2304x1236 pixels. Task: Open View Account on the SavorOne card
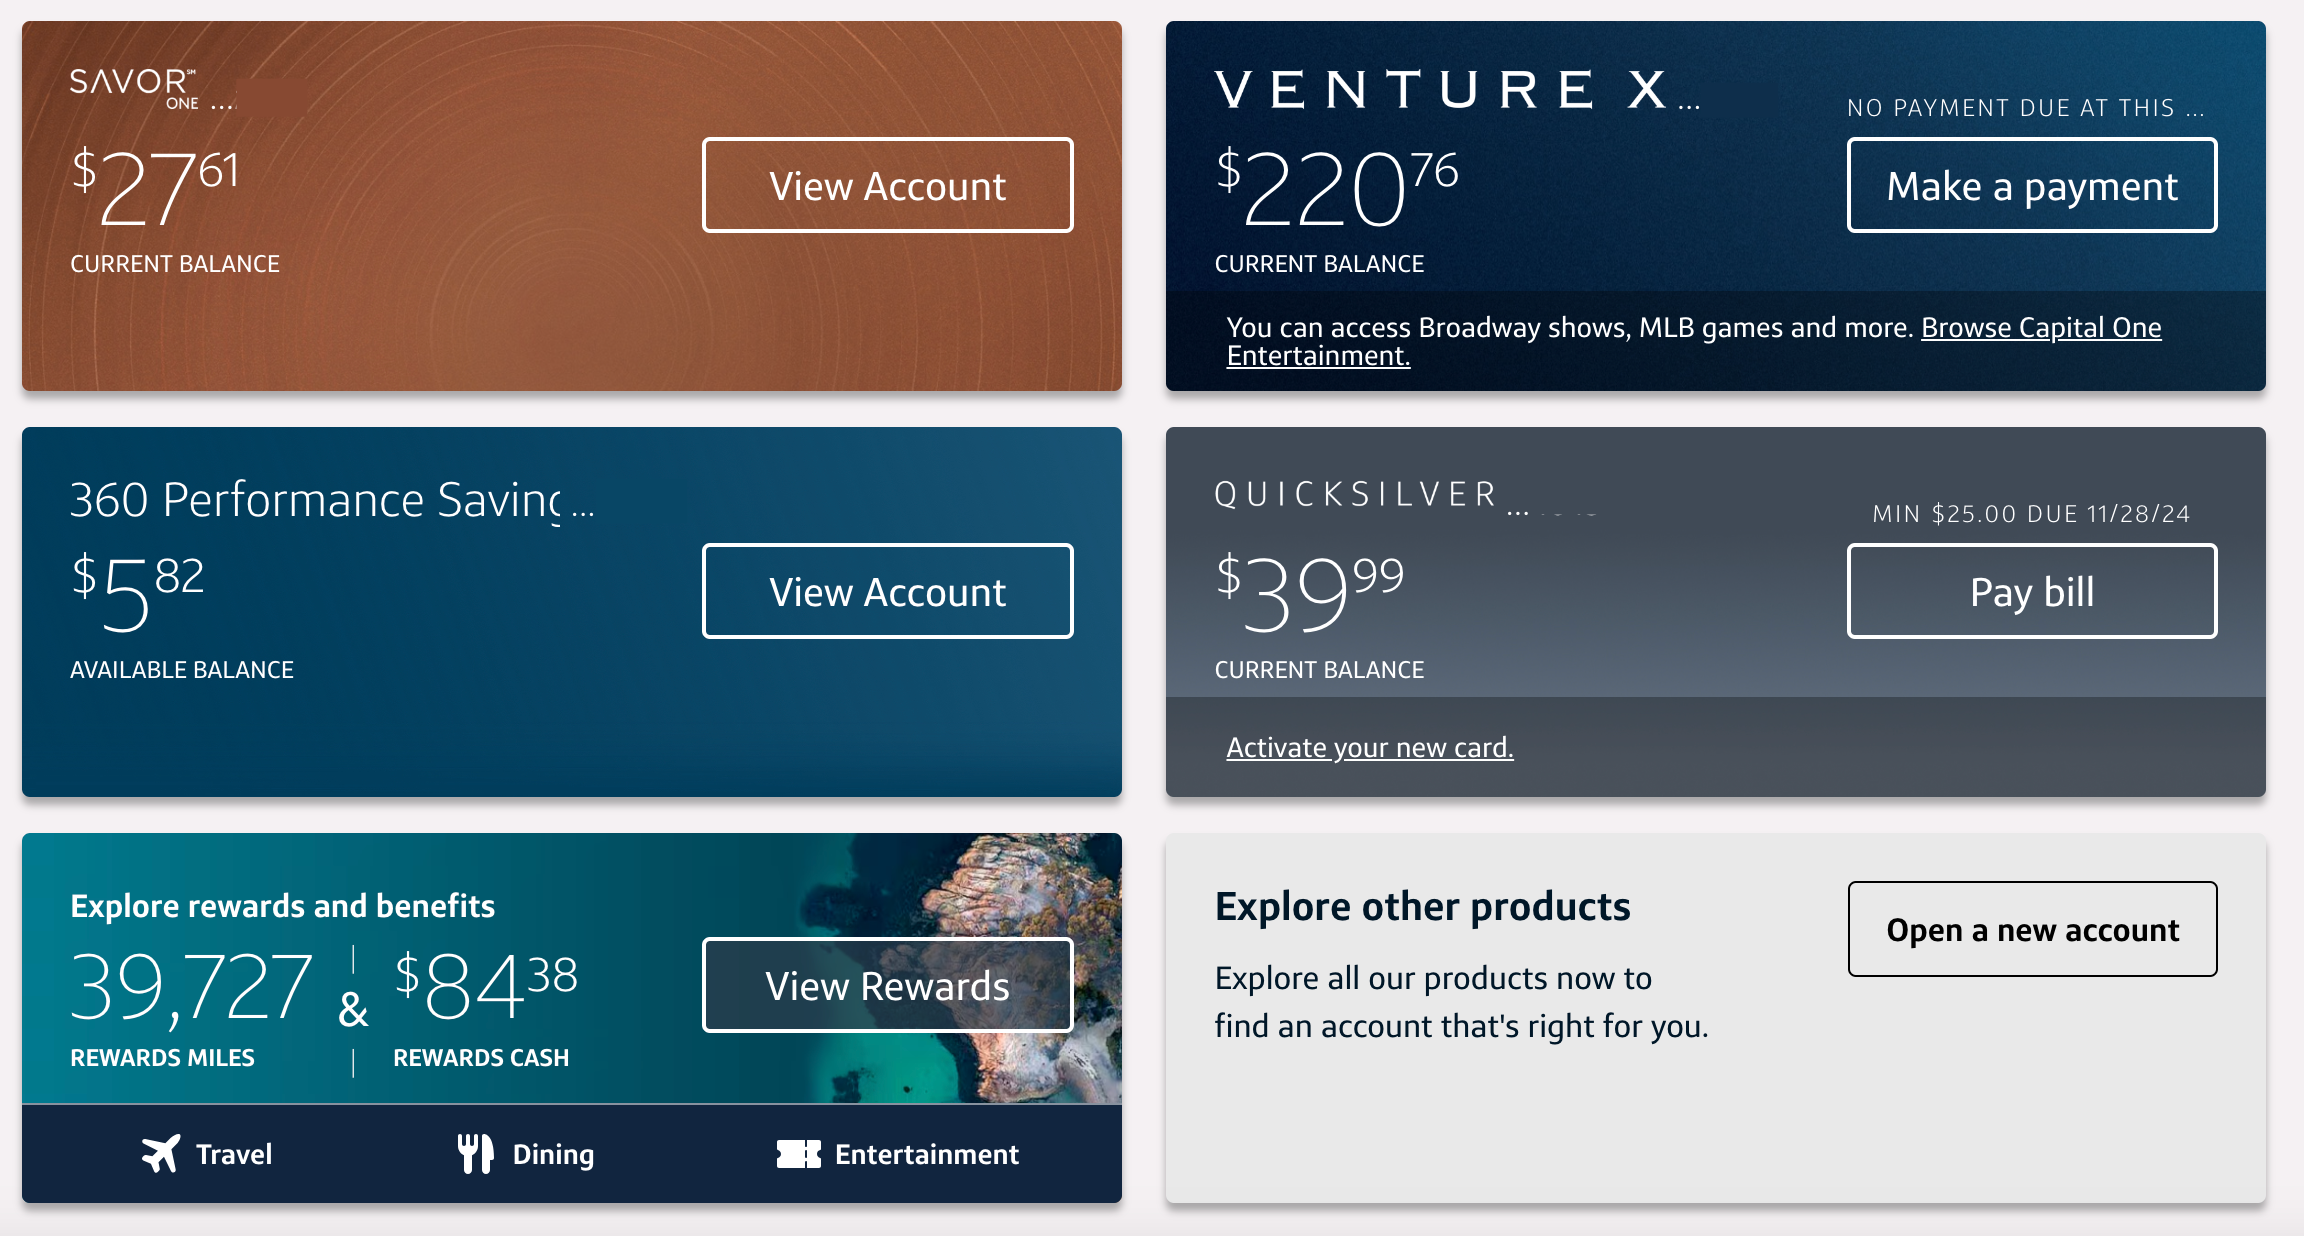887,186
